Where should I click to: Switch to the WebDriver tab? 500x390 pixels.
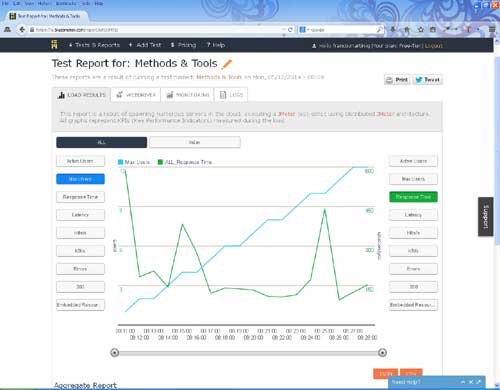click(x=136, y=95)
